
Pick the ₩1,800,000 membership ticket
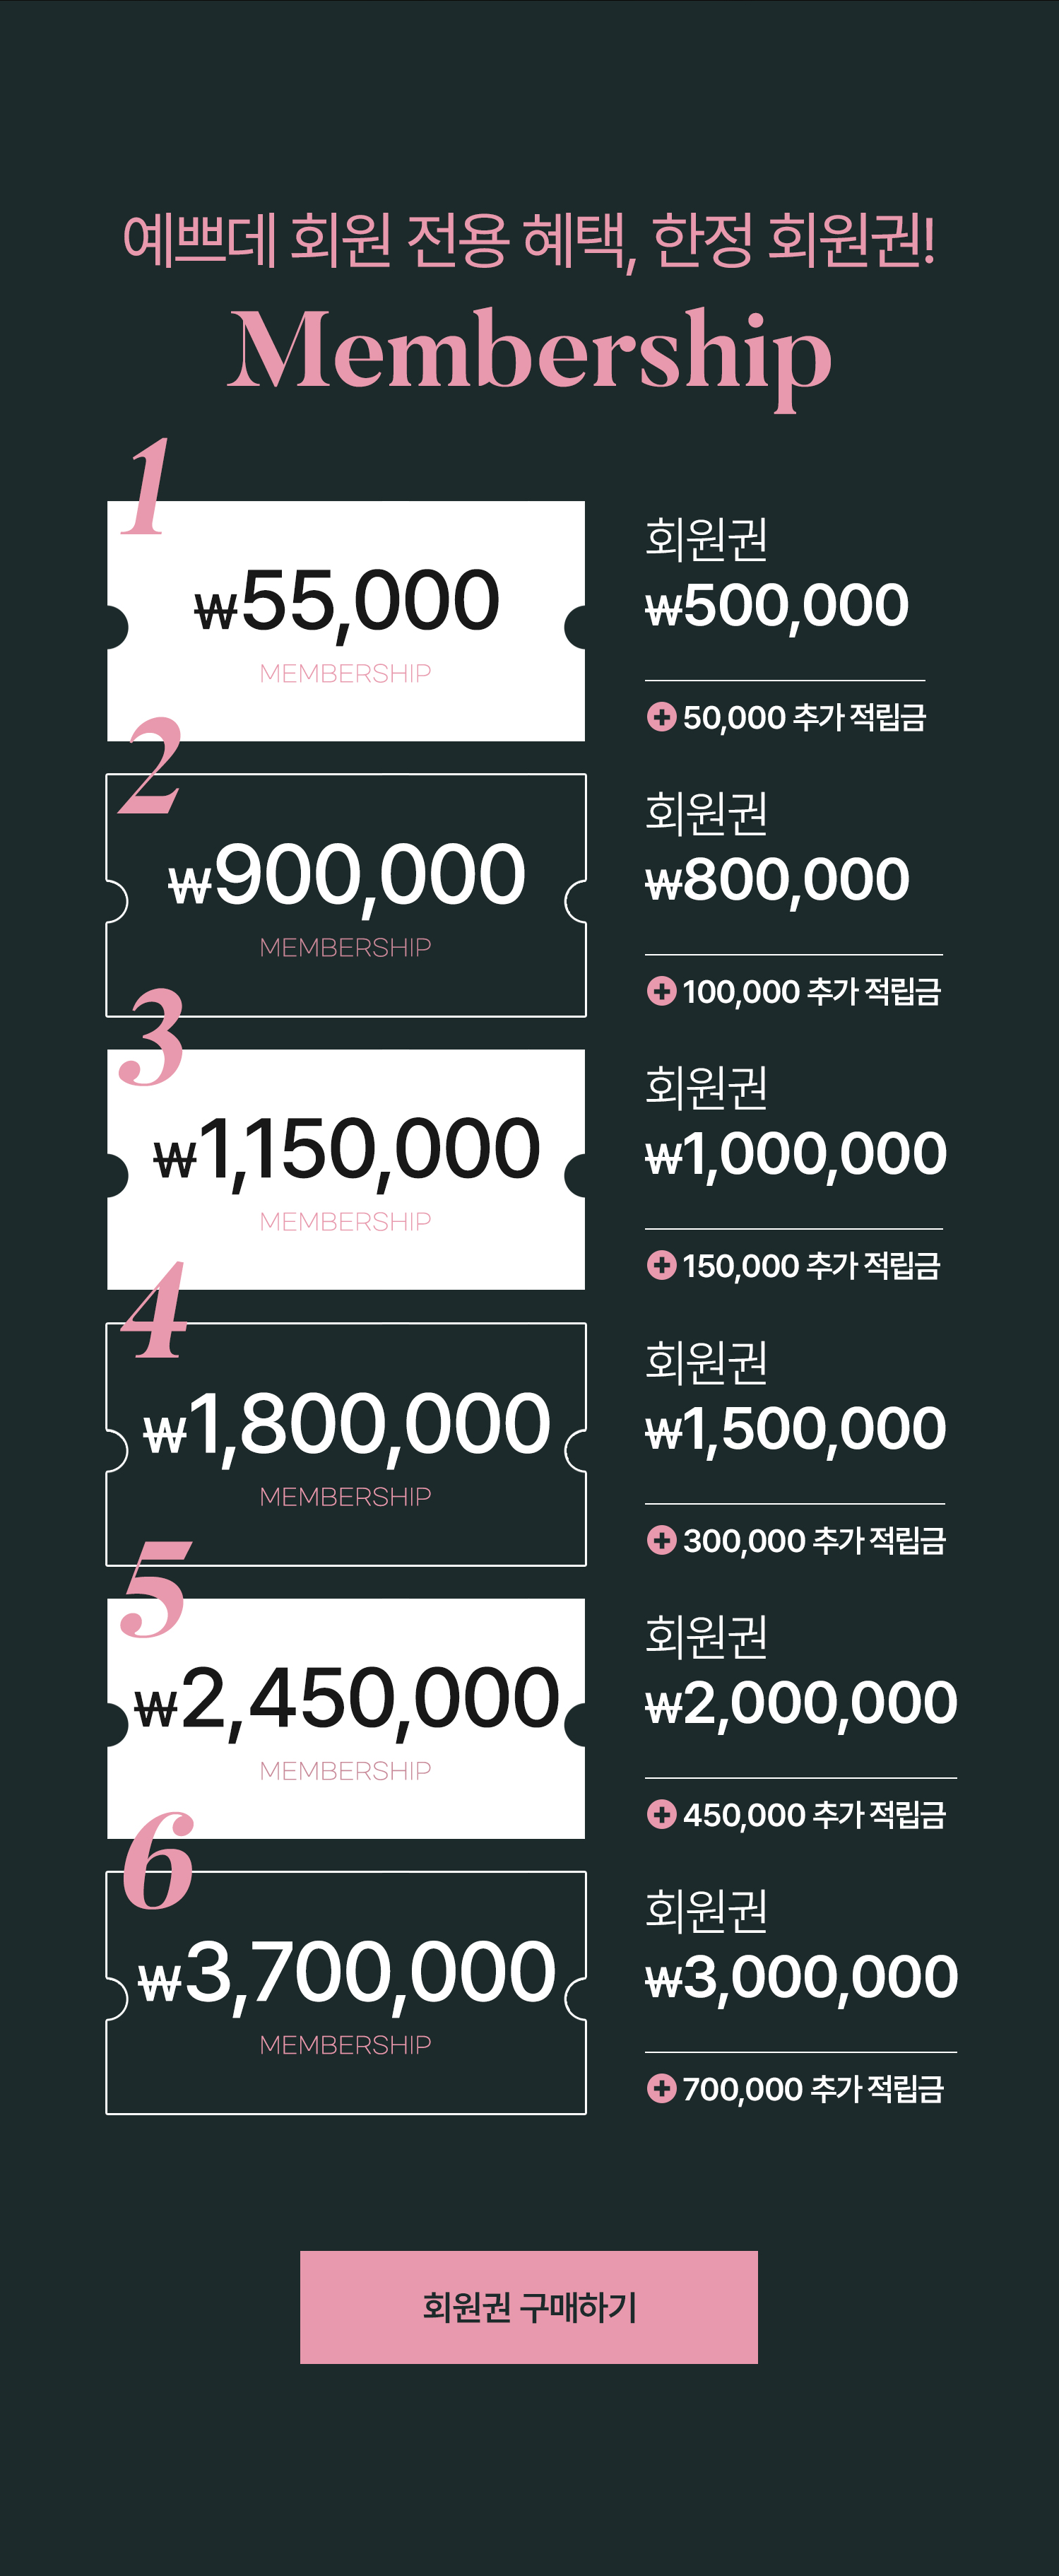pyautogui.click(x=346, y=1444)
